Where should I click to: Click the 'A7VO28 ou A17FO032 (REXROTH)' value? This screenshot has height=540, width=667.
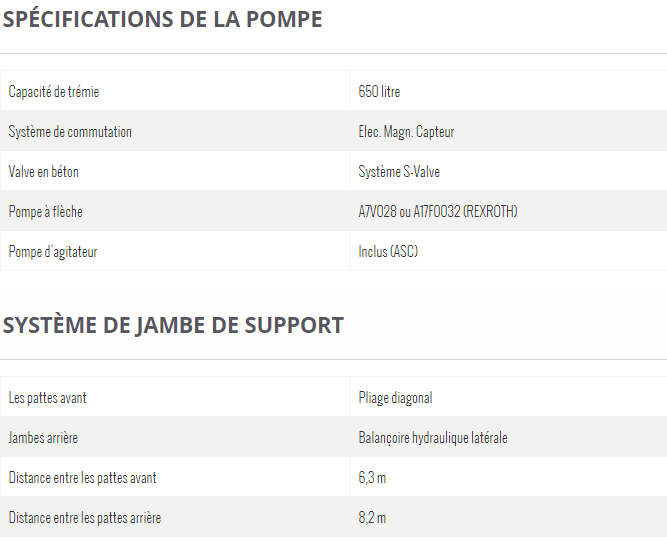pos(438,211)
